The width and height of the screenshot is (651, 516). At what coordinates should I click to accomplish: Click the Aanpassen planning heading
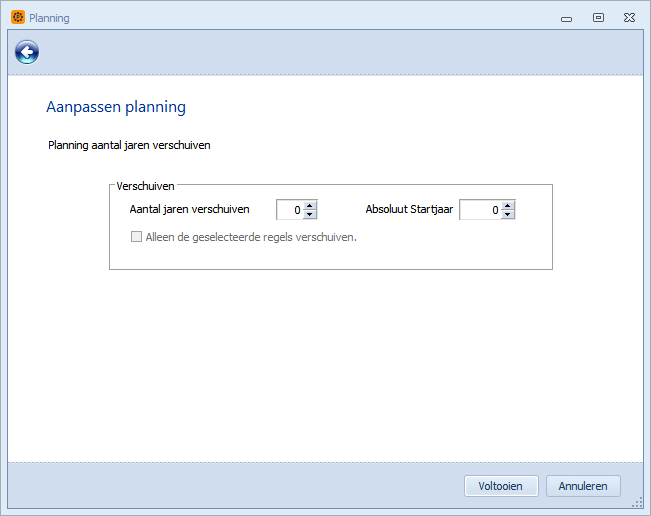116,107
